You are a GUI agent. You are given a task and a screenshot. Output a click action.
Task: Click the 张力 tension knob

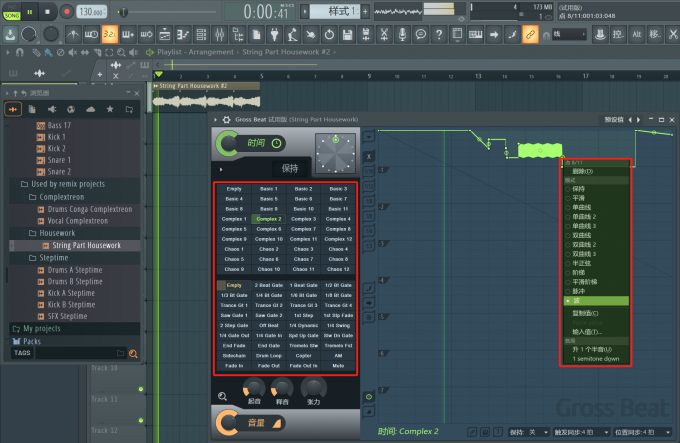point(314,388)
